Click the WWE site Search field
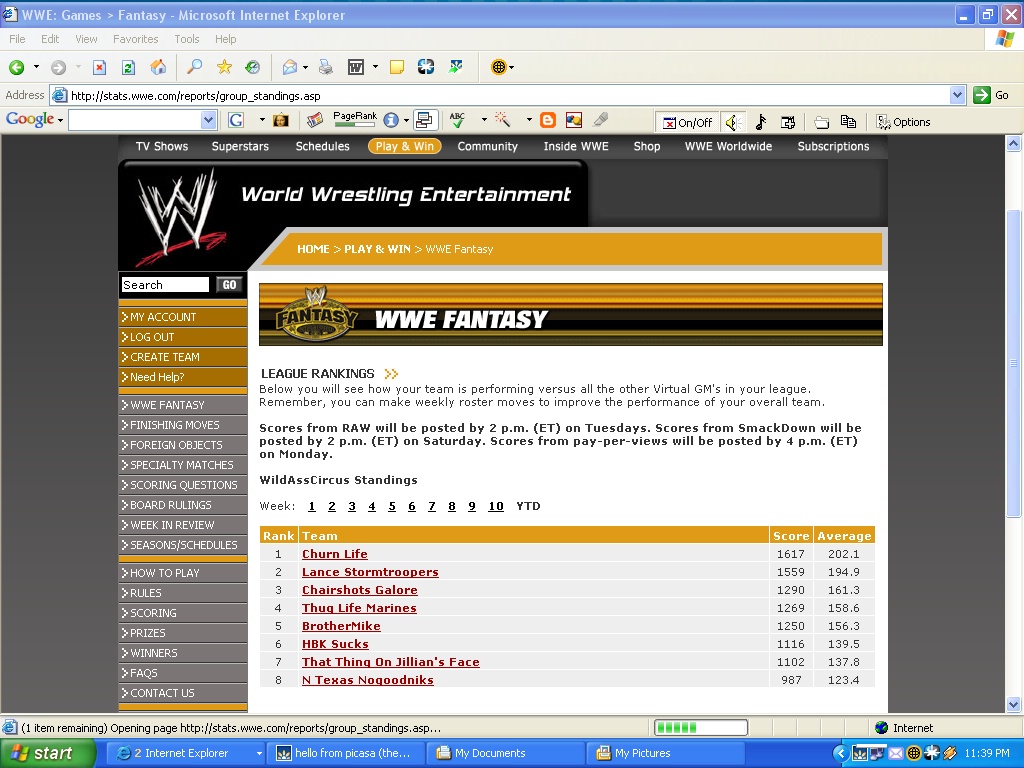1024x768 pixels. [165, 285]
